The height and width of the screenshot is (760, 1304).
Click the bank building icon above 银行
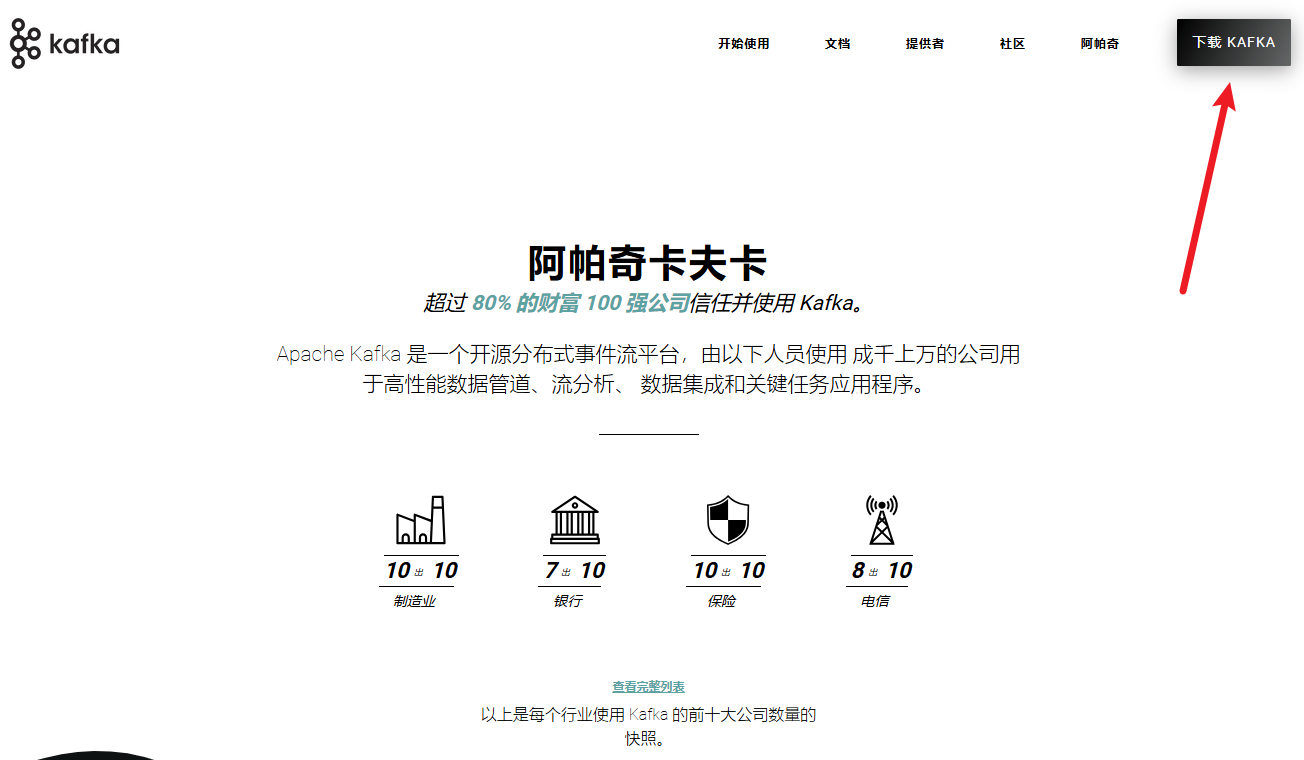pos(575,520)
